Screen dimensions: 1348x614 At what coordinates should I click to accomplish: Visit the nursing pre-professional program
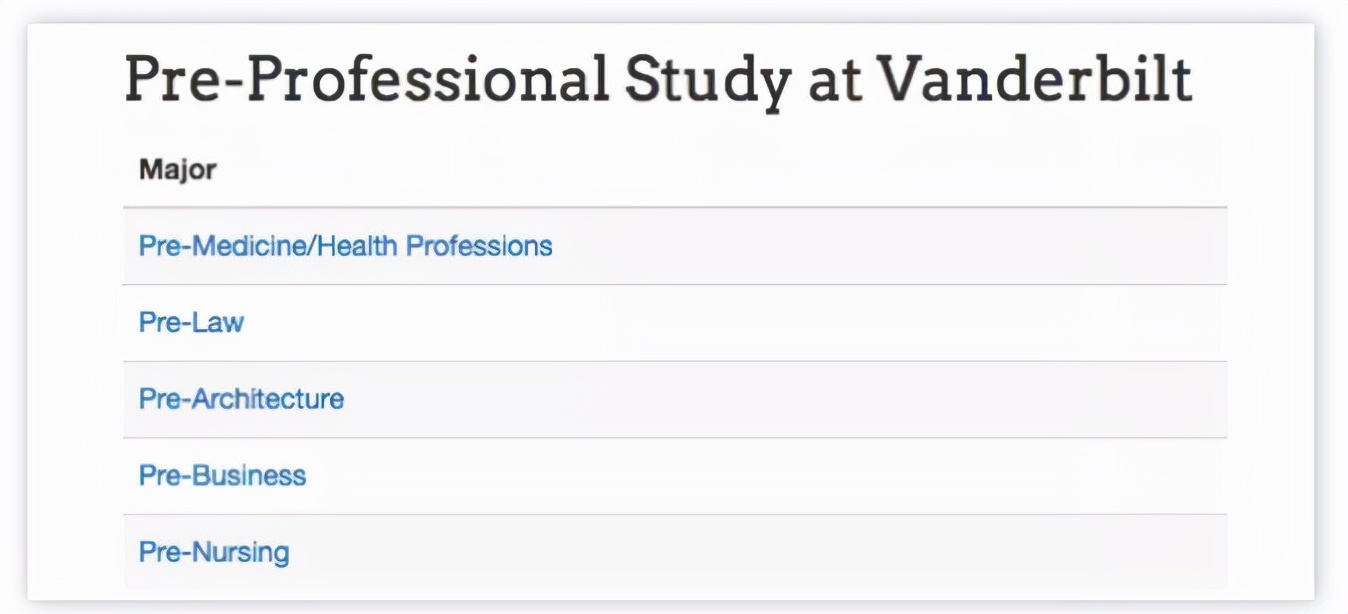click(214, 552)
